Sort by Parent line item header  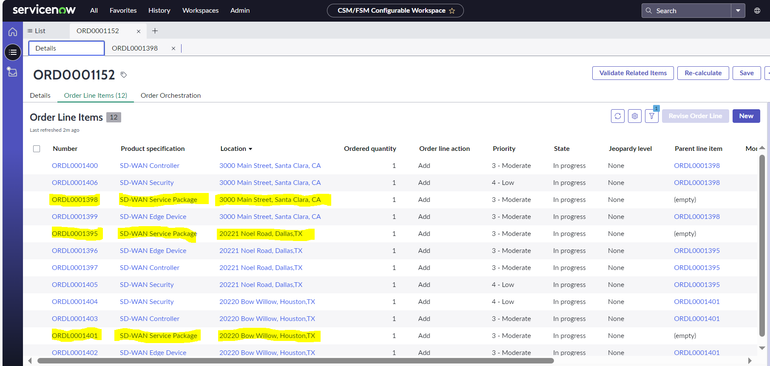699,149
